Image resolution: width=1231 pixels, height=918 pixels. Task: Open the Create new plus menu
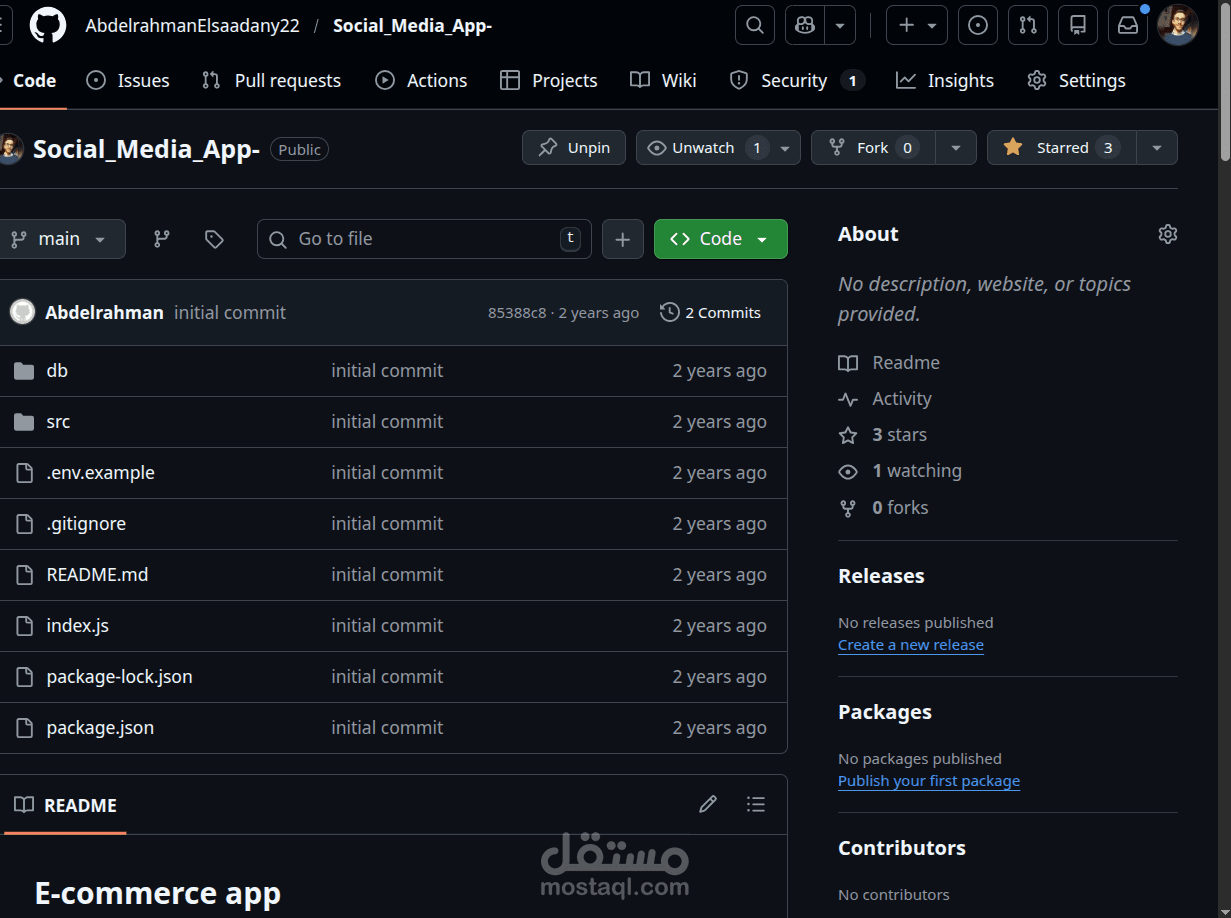pyautogui.click(x=917, y=25)
